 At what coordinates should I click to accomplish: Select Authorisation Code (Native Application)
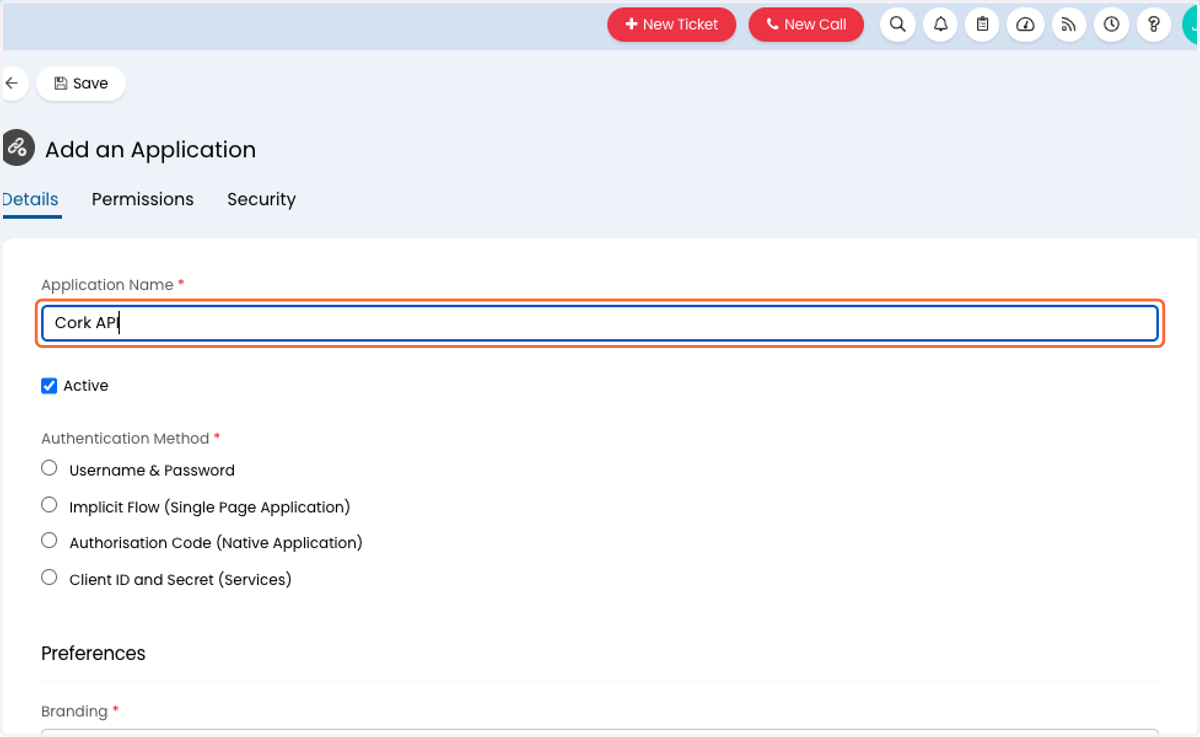[49, 540]
